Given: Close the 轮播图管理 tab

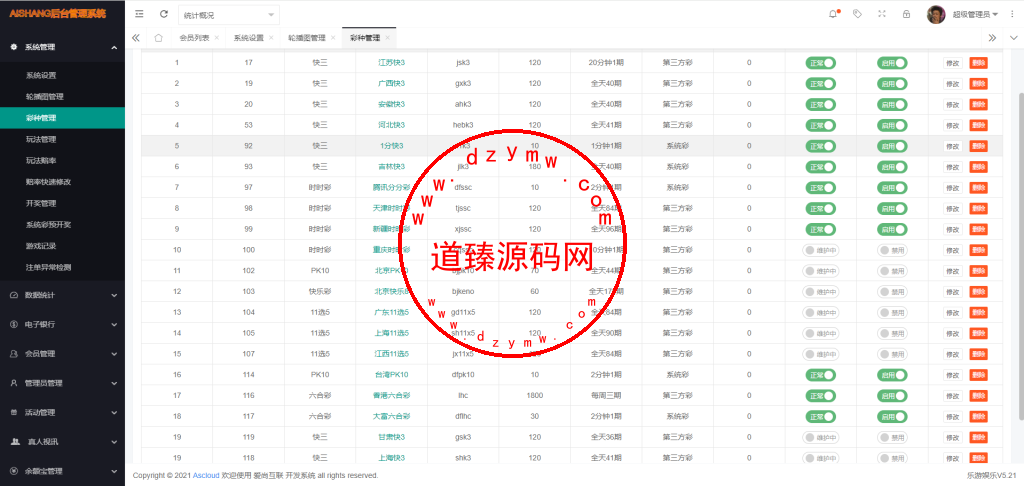Looking at the screenshot, I should click(332, 38).
